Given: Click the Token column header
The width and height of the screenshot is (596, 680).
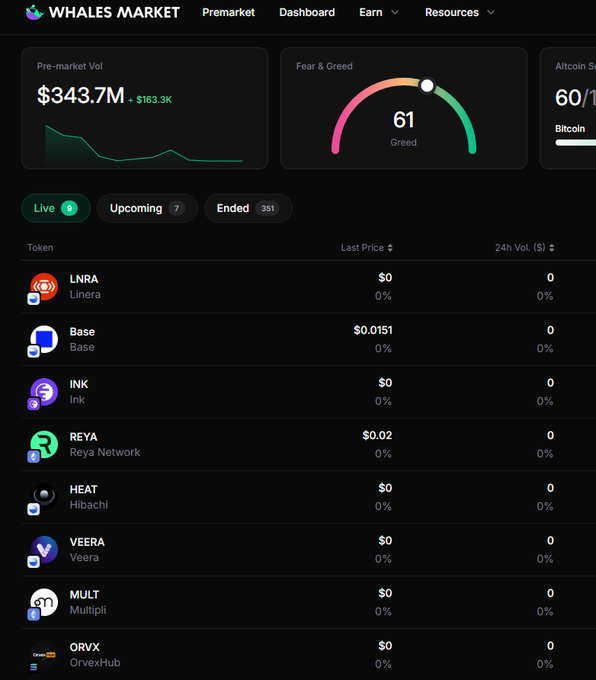Looking at the screenshot, I should 40,248.
